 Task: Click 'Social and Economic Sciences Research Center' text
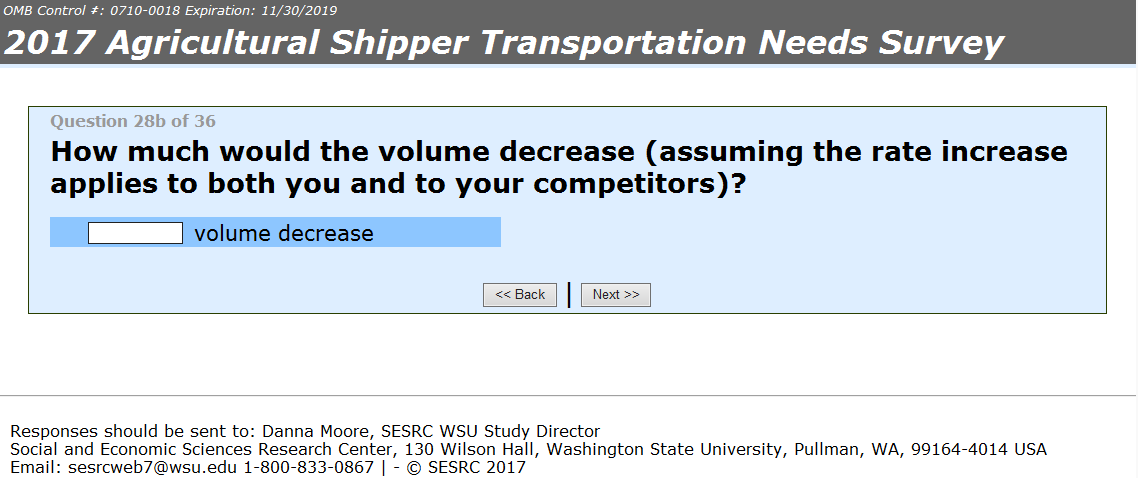(x=197, y=450)
